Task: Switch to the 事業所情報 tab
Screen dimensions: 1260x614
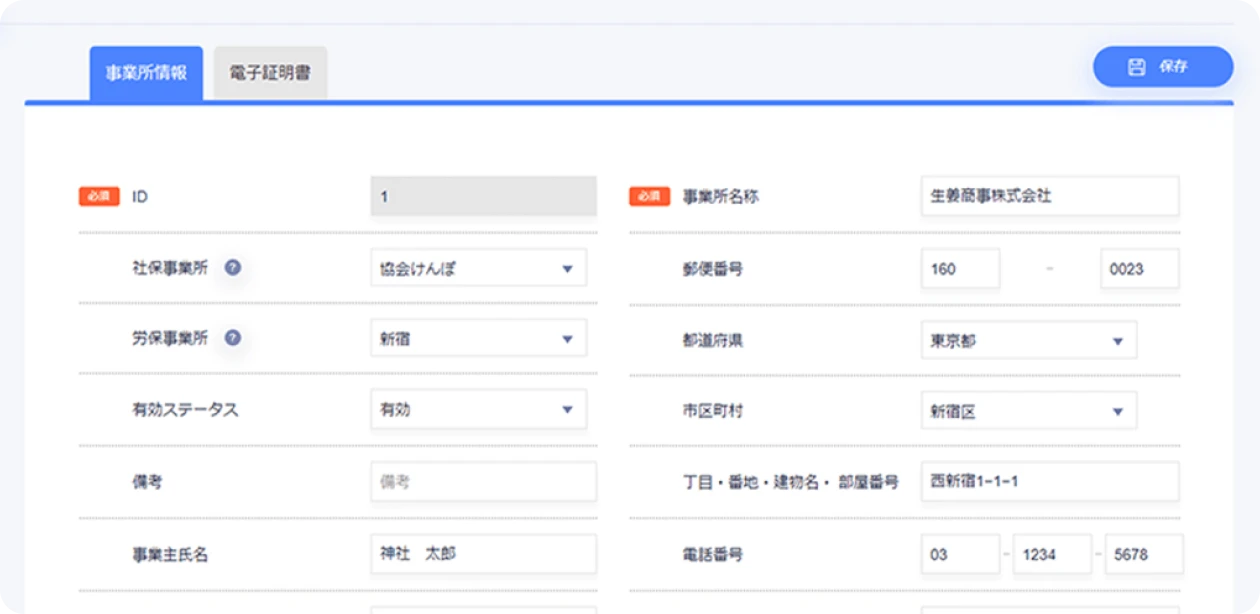Action: 146,74
